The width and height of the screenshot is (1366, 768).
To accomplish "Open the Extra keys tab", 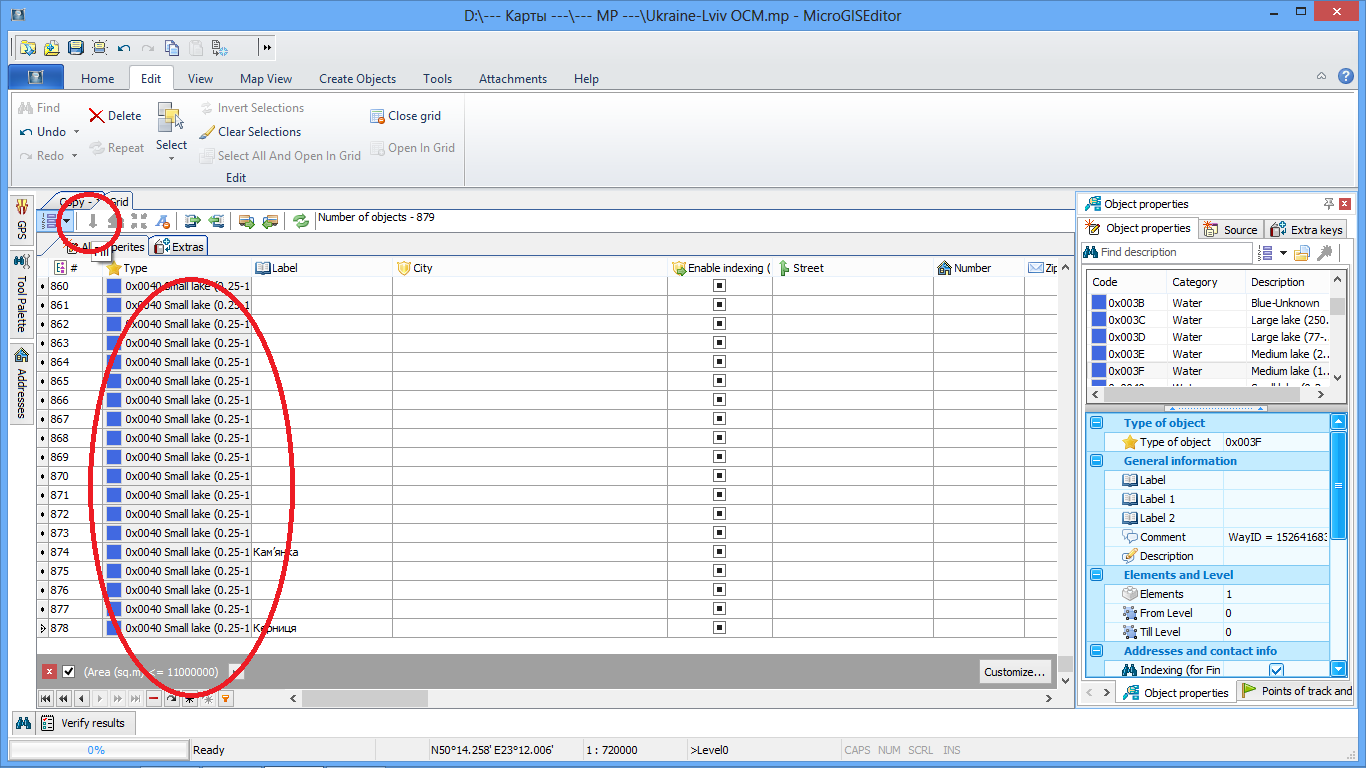I will [1306, 230].
